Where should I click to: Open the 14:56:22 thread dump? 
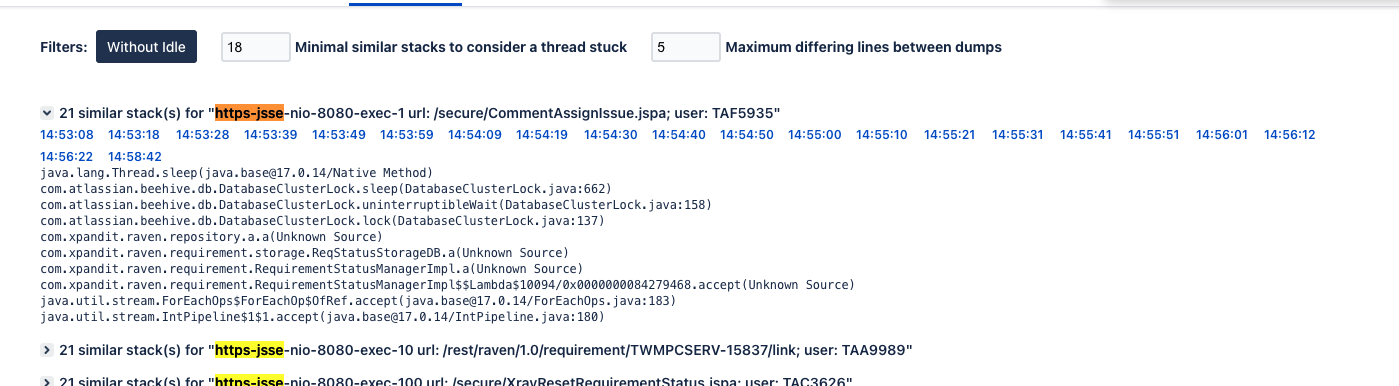[67, 157]
